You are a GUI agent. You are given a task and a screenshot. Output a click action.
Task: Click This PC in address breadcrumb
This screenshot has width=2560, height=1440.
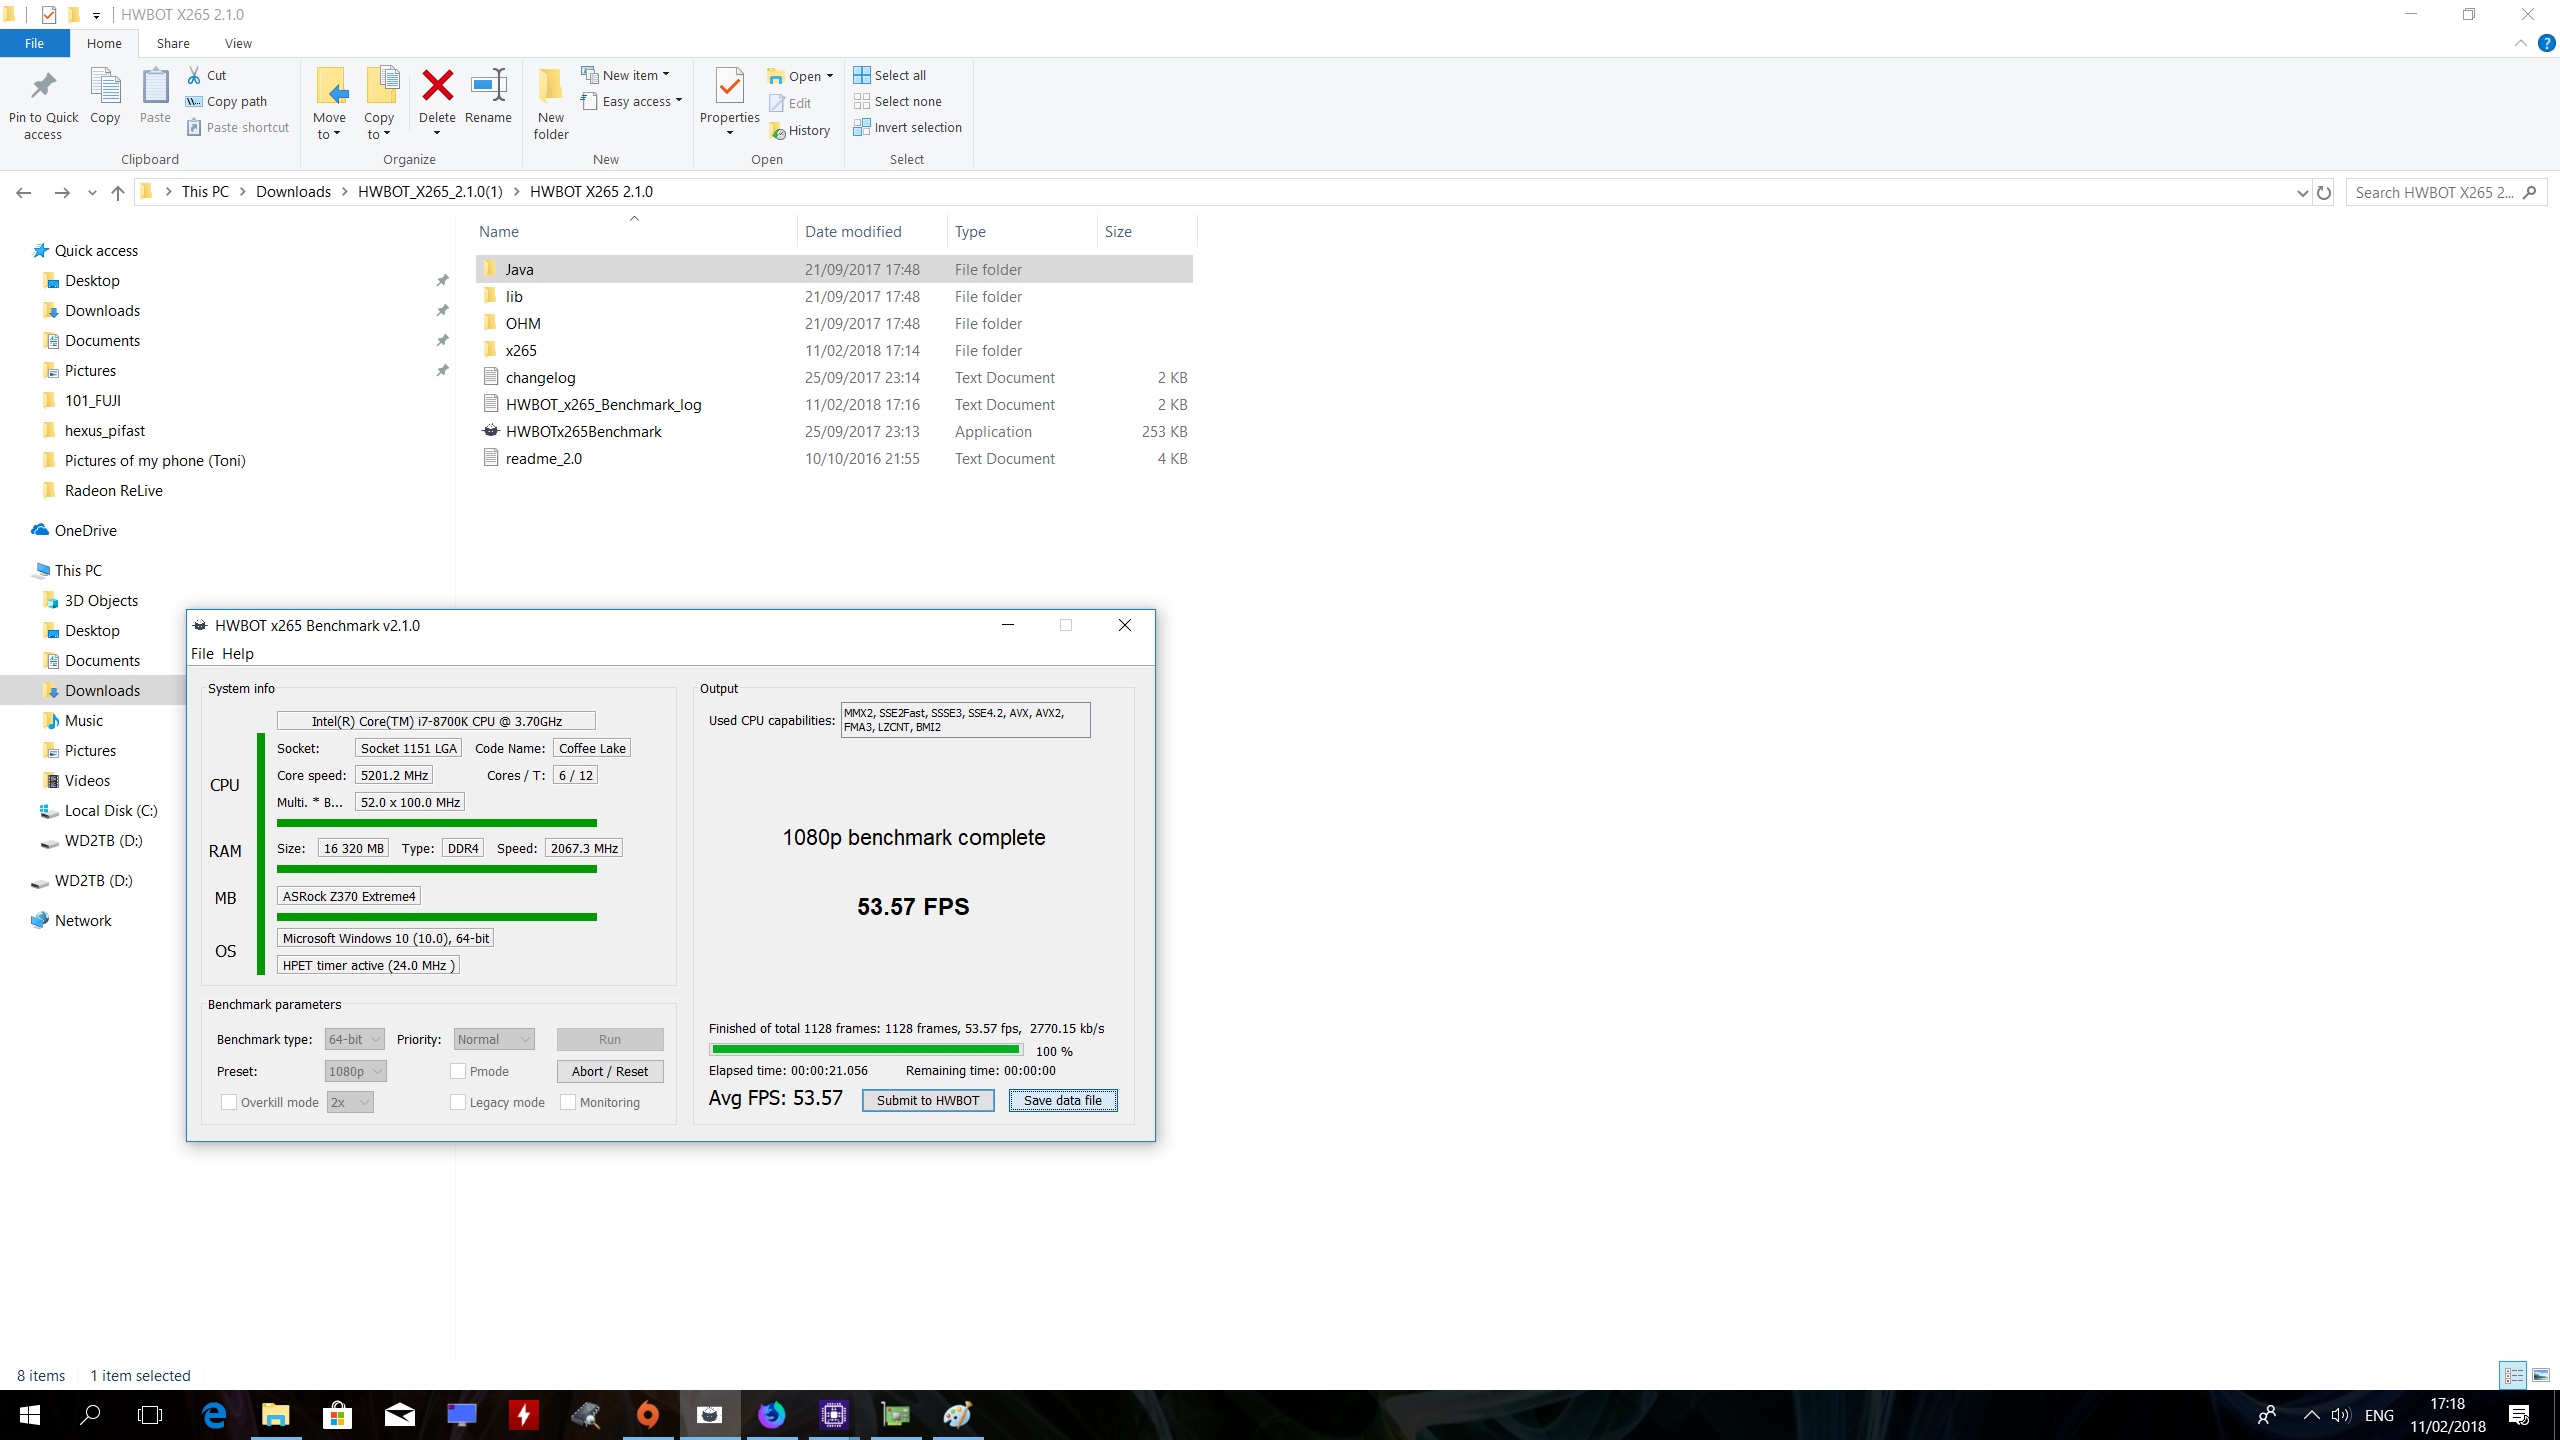click(205, 192)
